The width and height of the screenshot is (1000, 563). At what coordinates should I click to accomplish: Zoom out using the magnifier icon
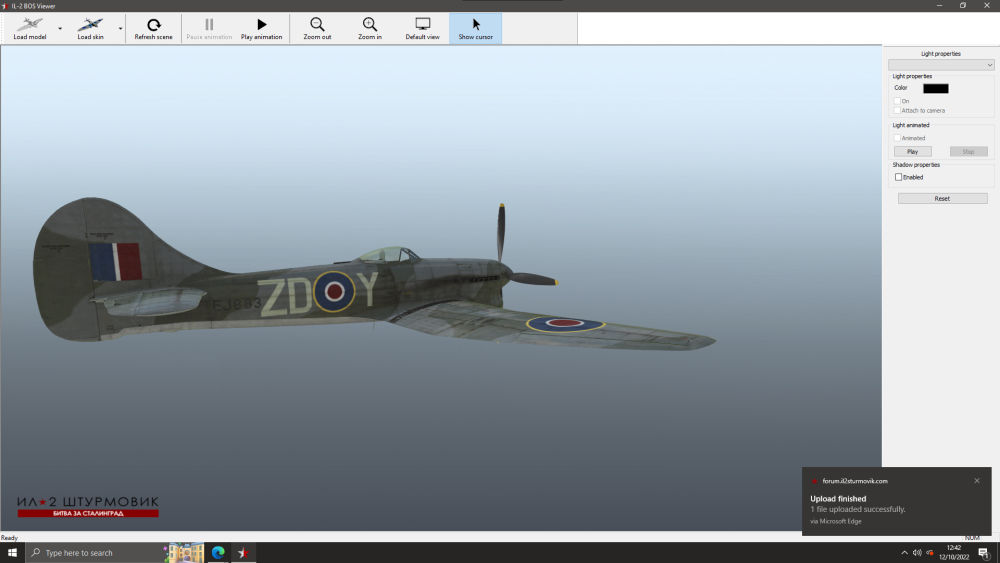317,24
